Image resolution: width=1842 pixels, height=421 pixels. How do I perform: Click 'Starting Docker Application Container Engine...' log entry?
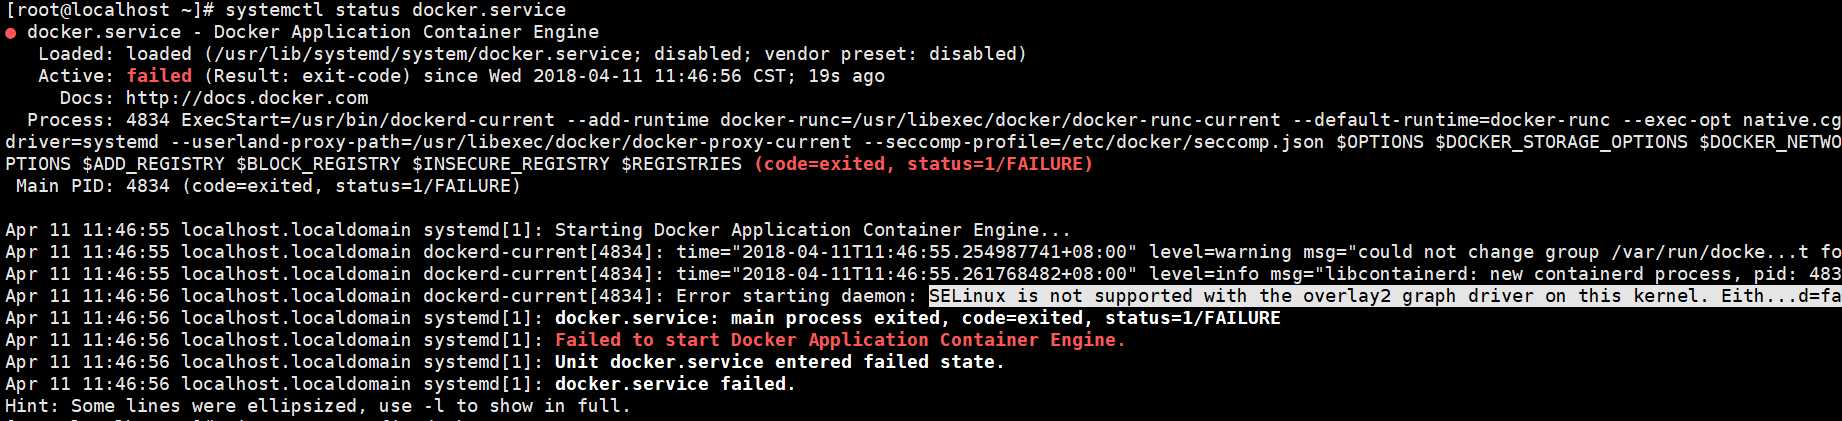click(x=813, y=230)
